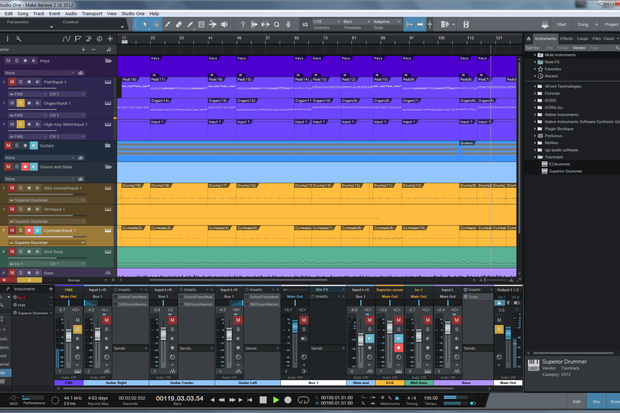The height and width of the screenshot is (413, 620).
Task: Click the Stop transport button
Action: tap(263, 400)
